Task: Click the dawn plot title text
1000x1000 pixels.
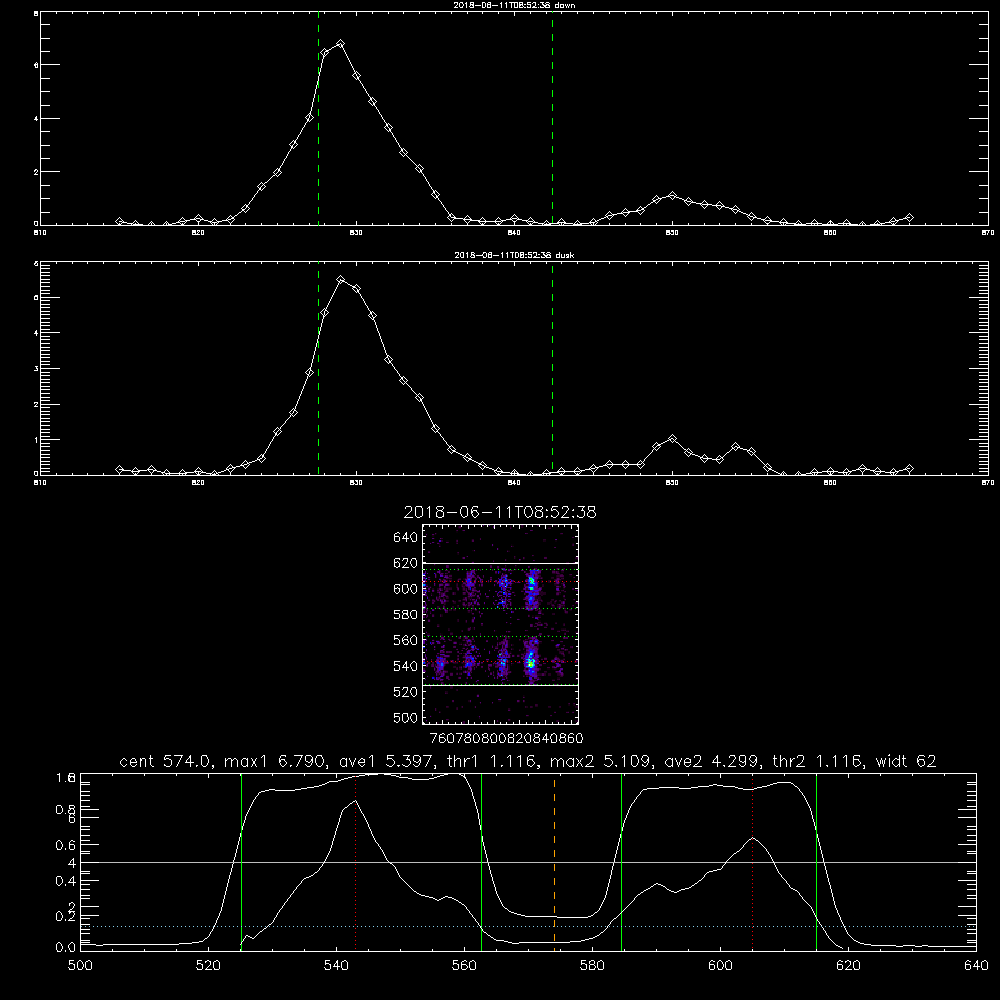Action: click(514, 5)
